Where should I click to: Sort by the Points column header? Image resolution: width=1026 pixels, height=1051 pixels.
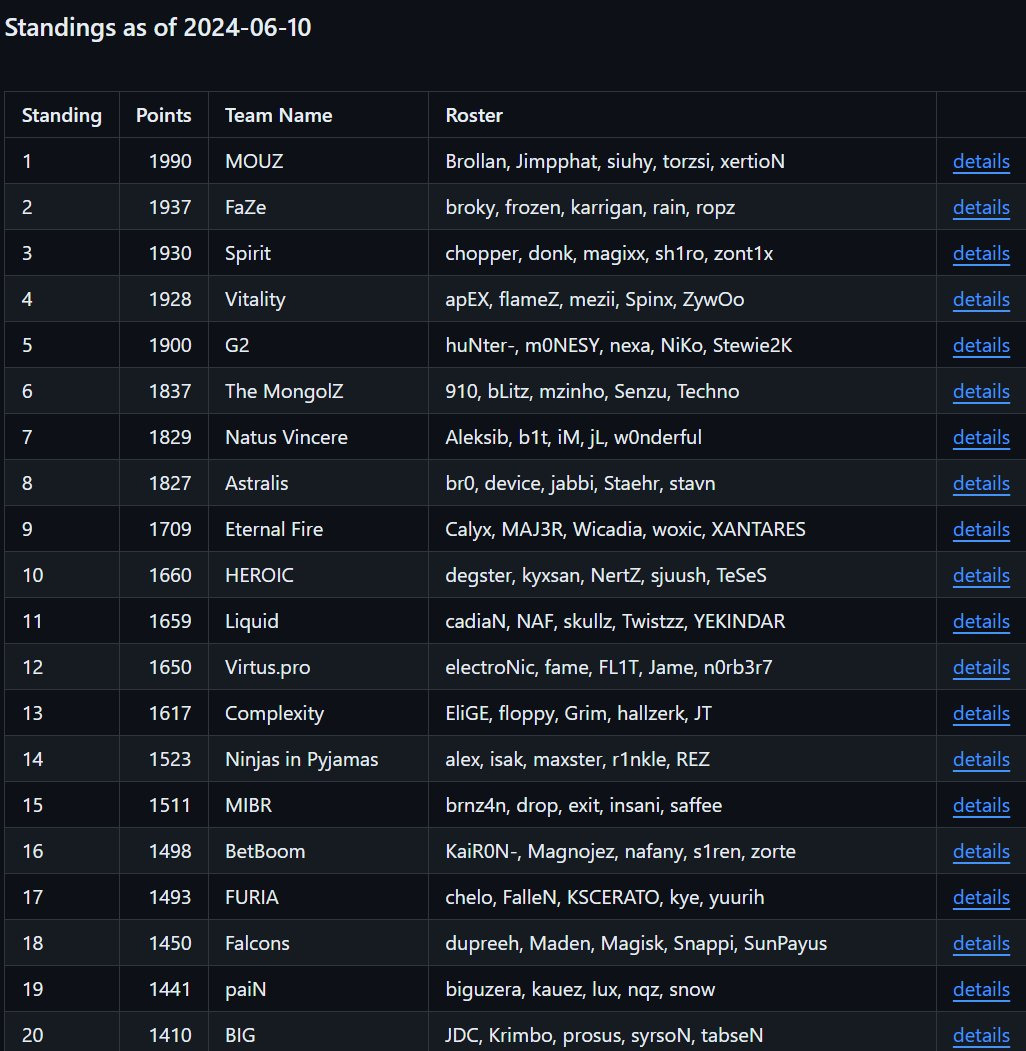click(163, 115)
